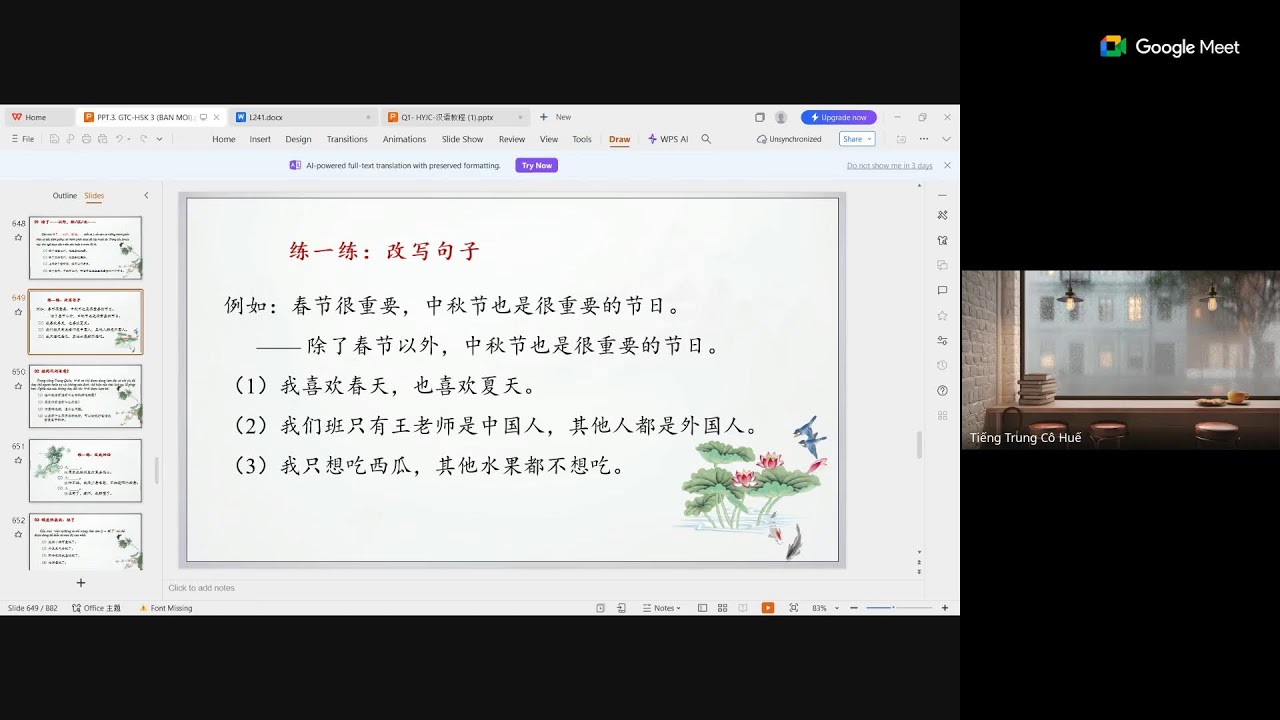1280x720 pixels.
Task: Select slide 652 thumbnail
Action: pos(86,541)
